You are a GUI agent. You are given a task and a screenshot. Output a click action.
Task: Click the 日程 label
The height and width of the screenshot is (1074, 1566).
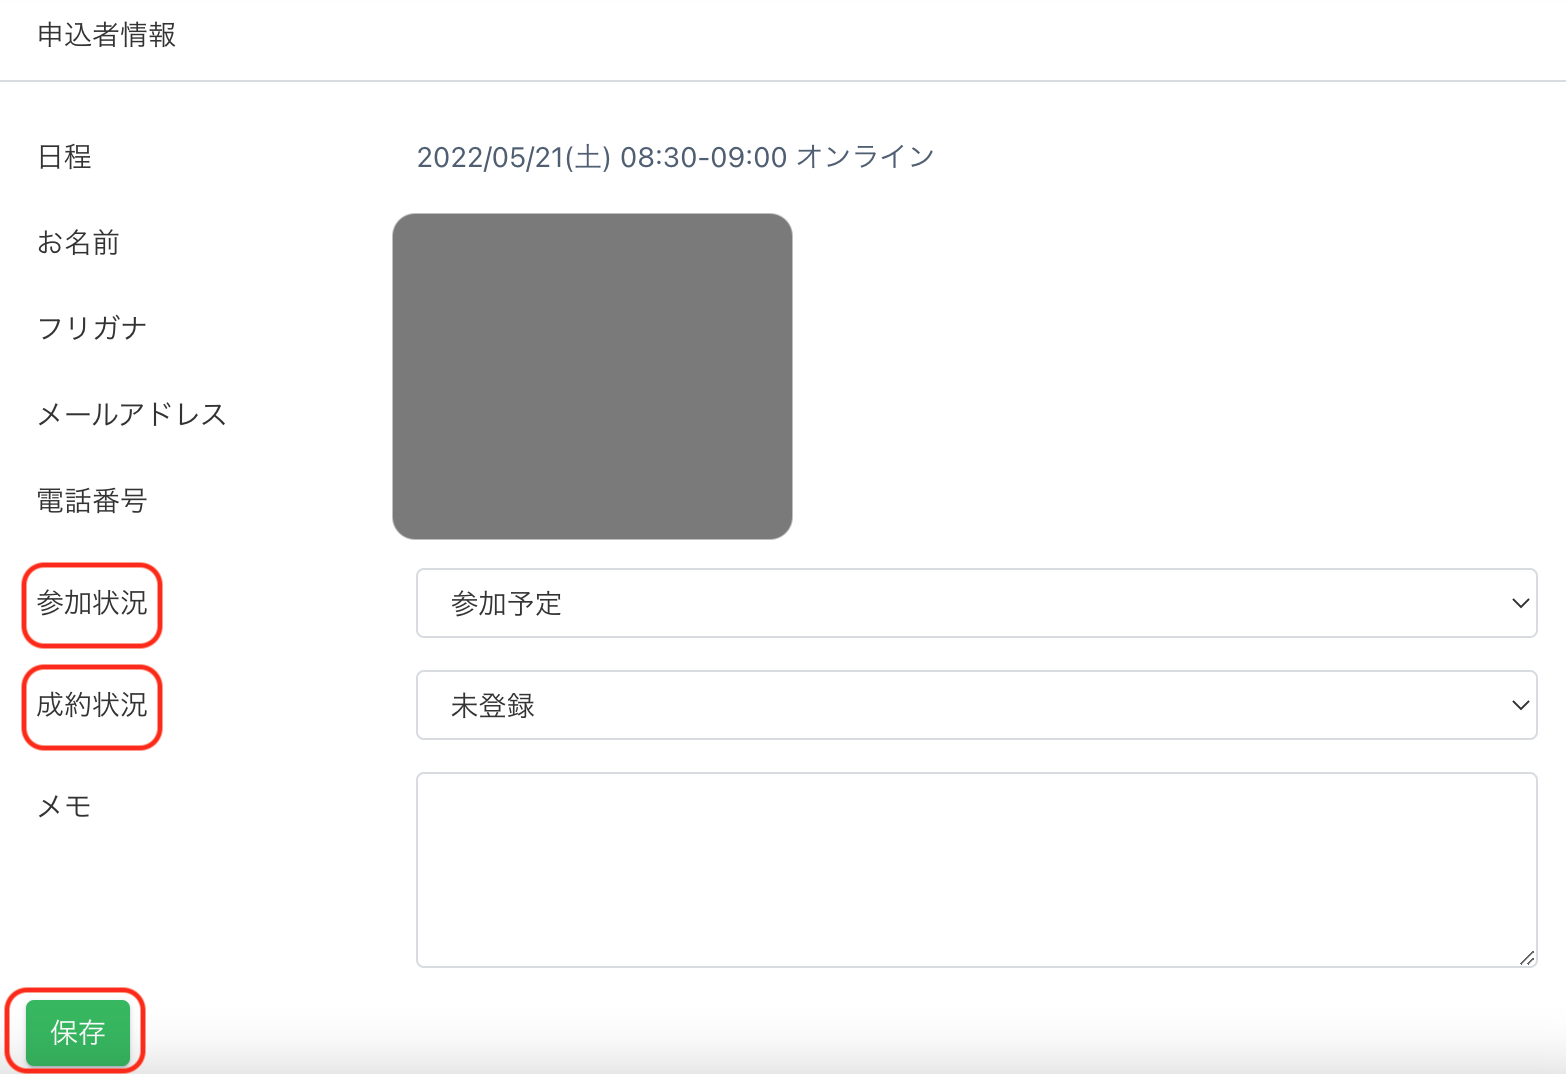[65, 157]
